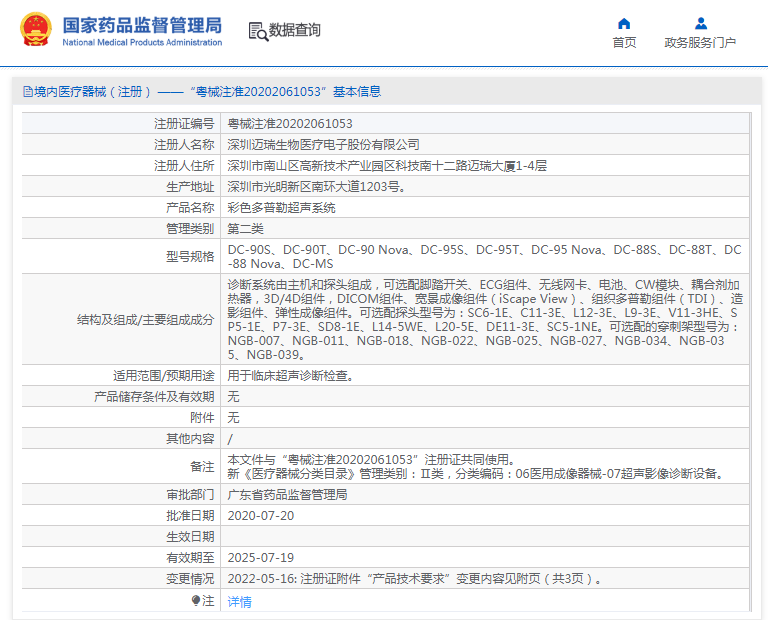Click the 附件 label cell
The image size is (768, 620).
click(x=202, y=418)
